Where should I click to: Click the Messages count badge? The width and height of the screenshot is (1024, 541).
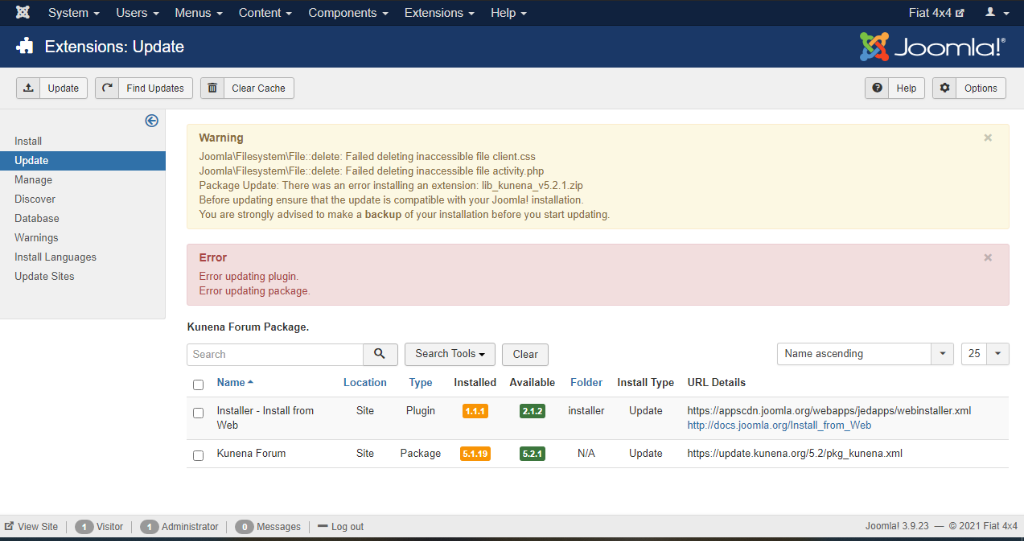244,527
